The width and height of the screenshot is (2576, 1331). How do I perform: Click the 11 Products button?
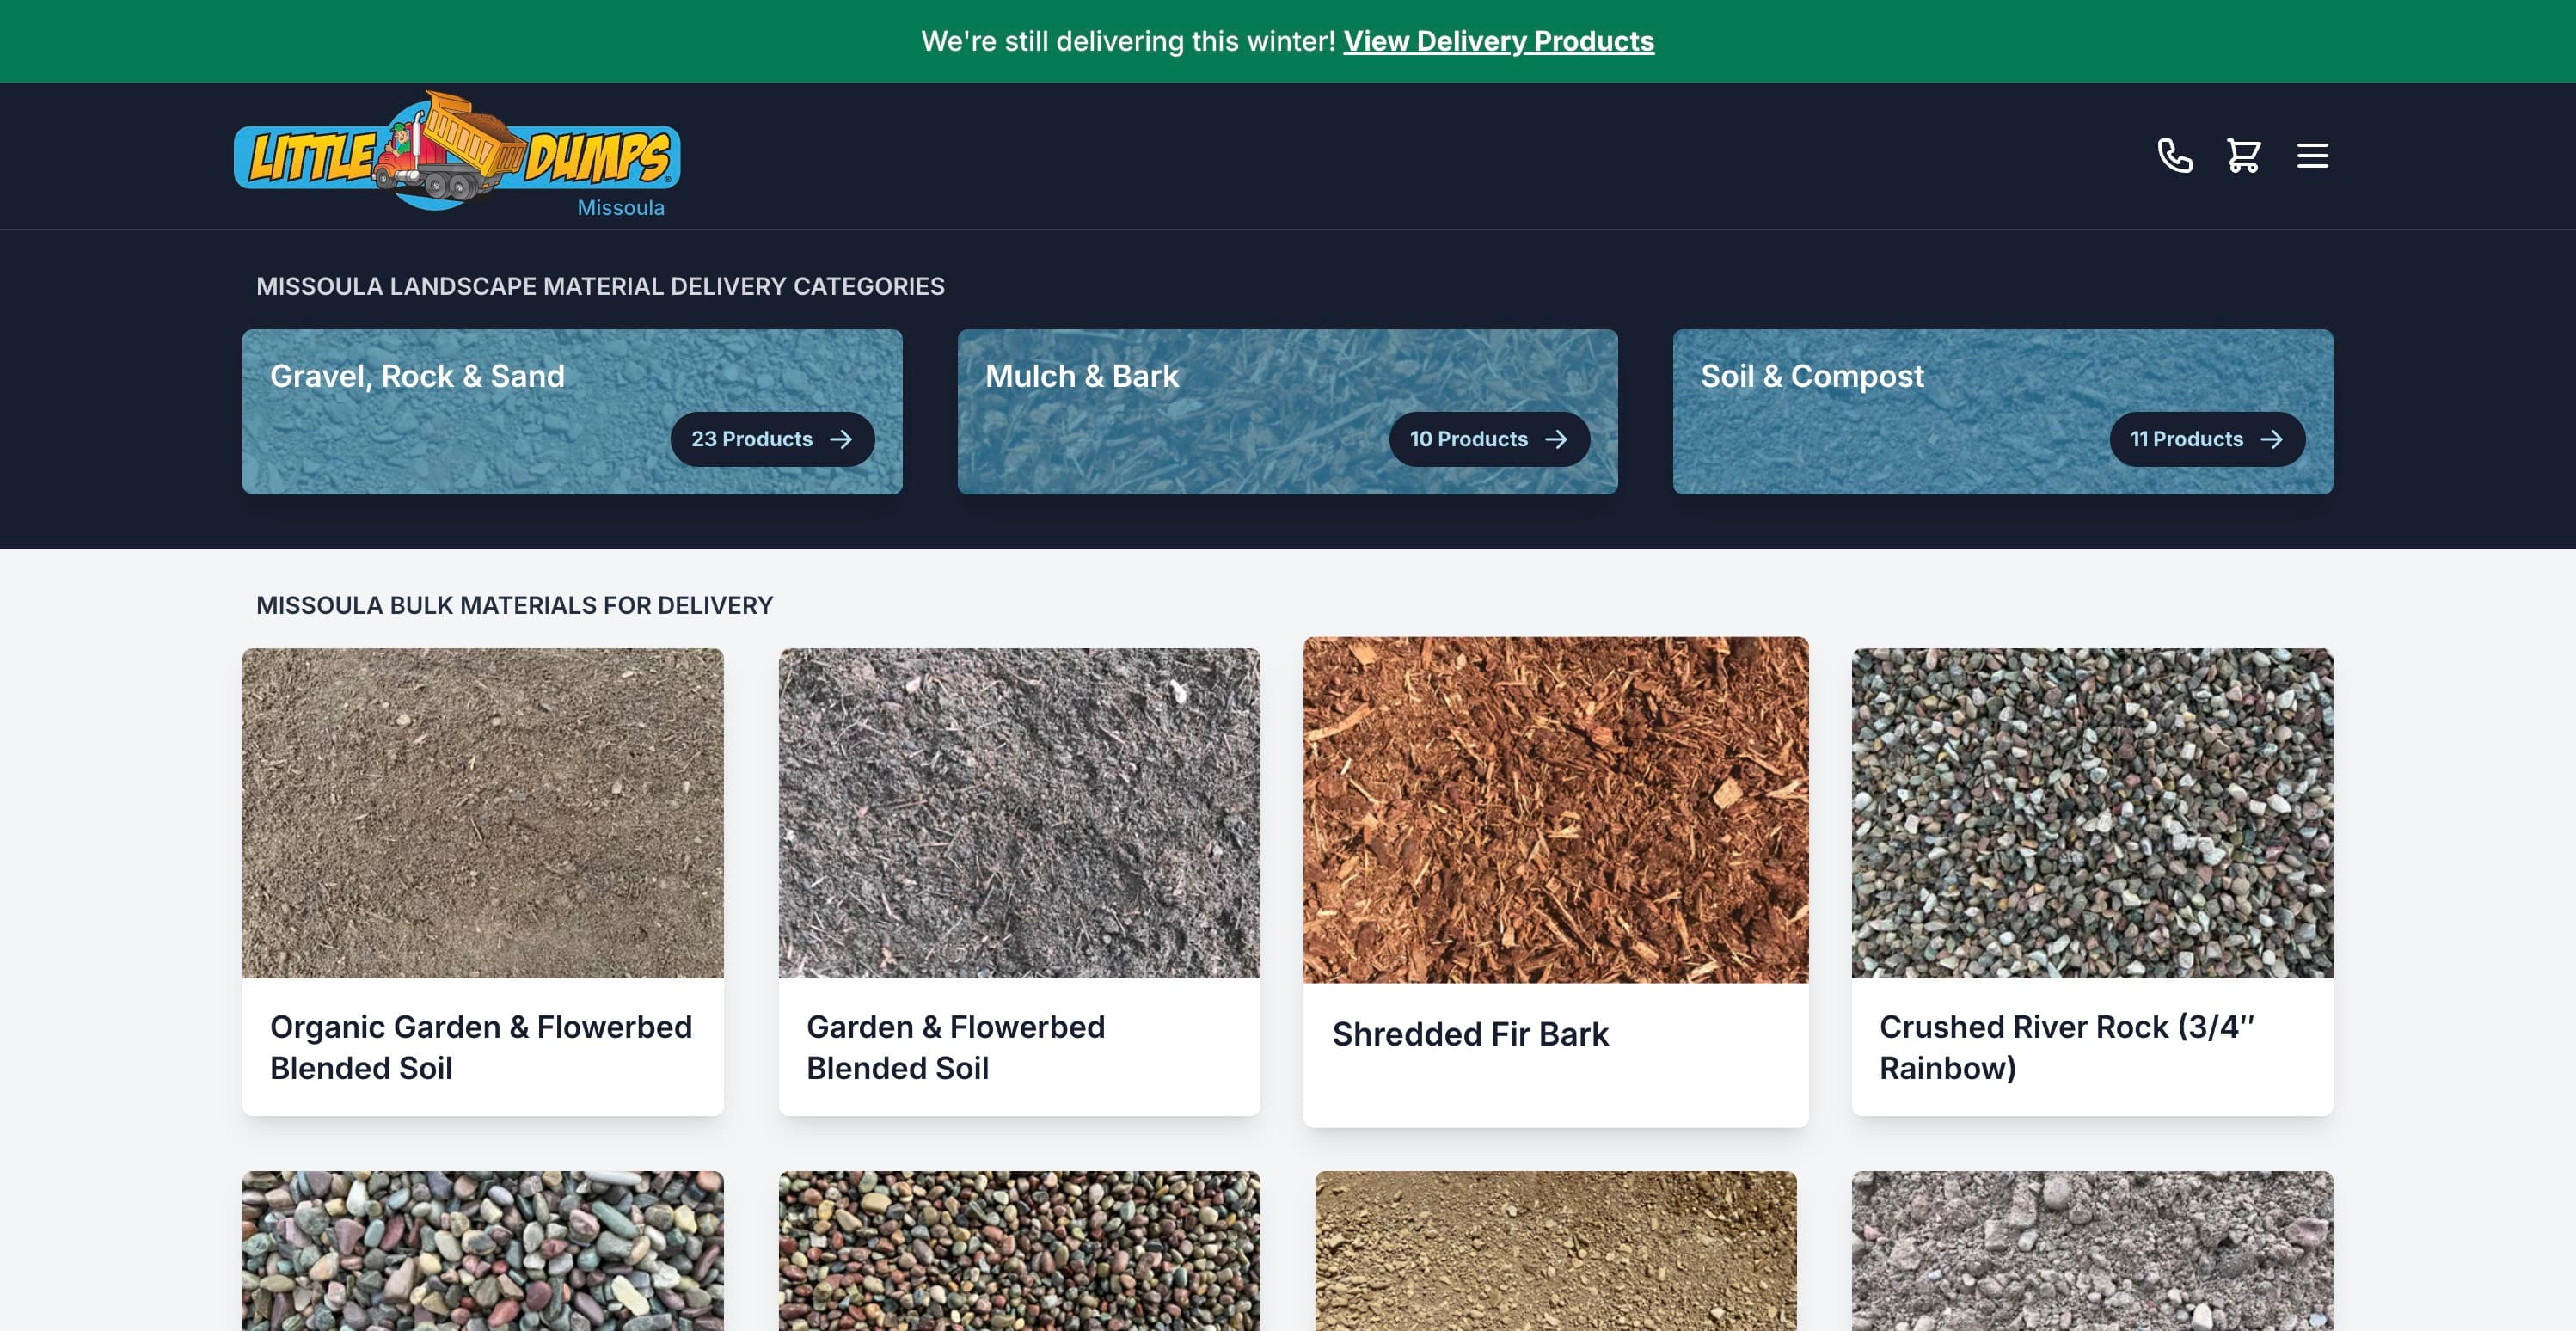tap(2207, 439)
